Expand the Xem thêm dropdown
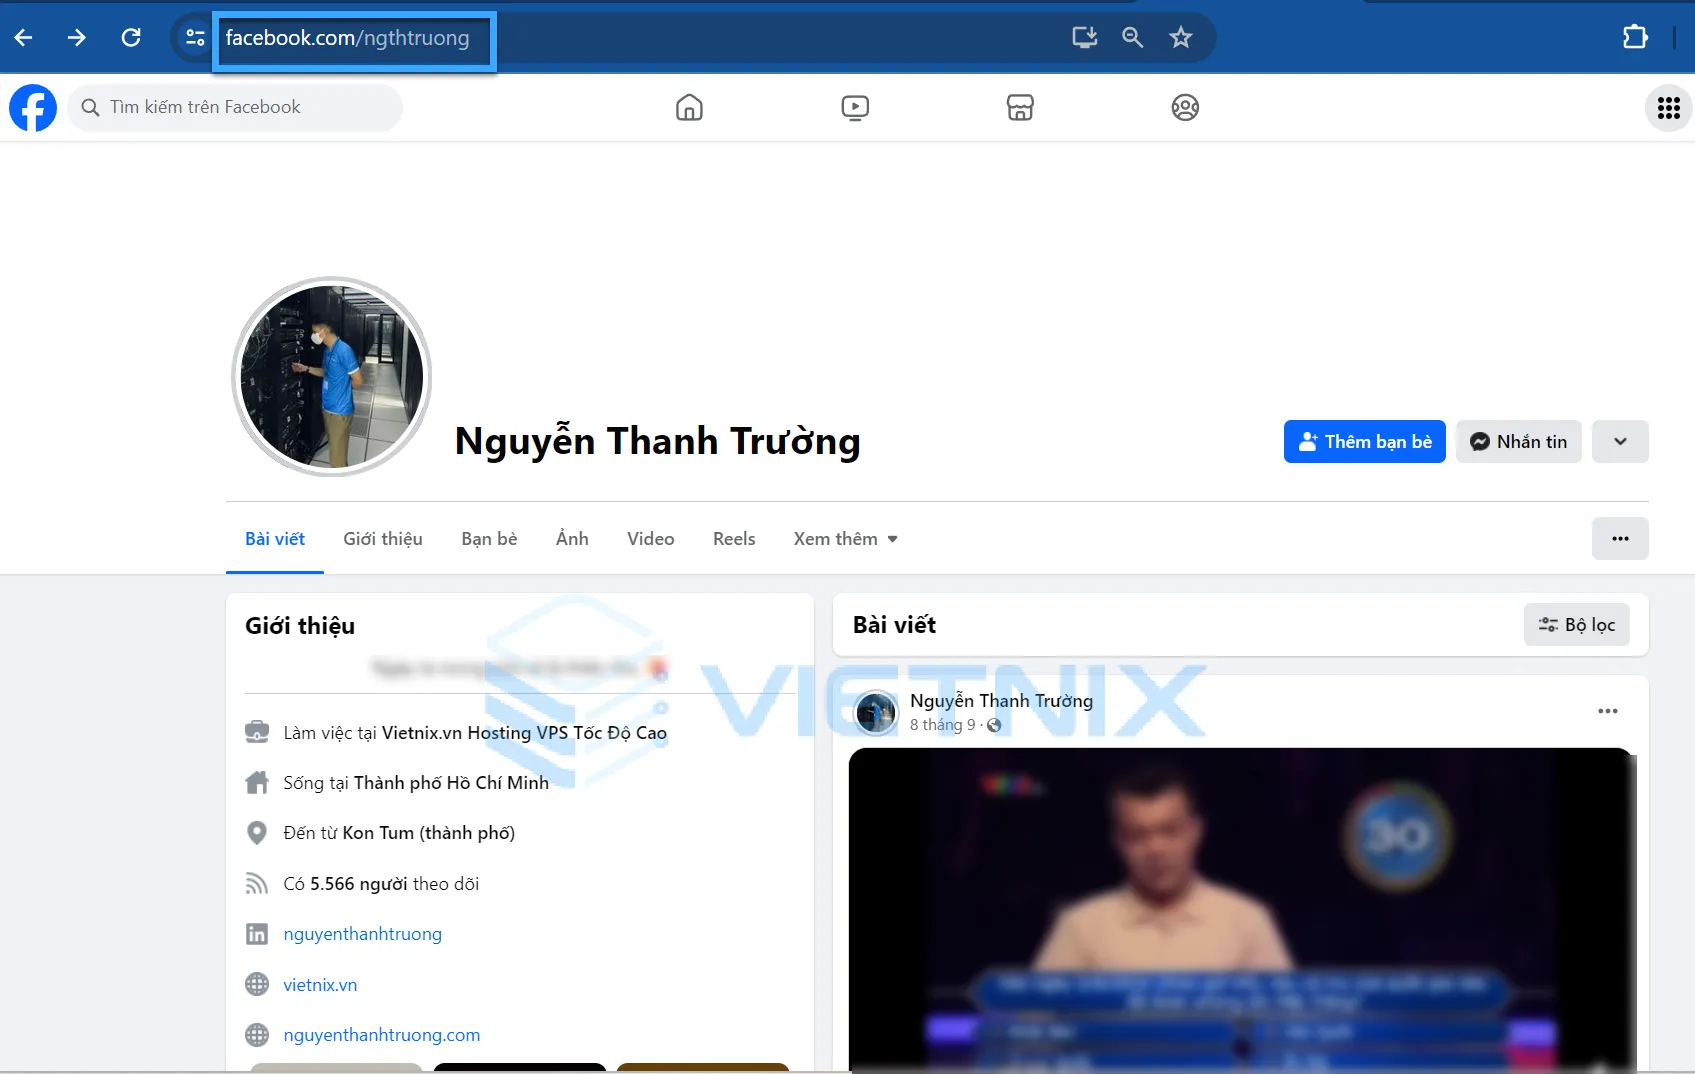This screenshot has width=1695, height=1074. point(843,538)
